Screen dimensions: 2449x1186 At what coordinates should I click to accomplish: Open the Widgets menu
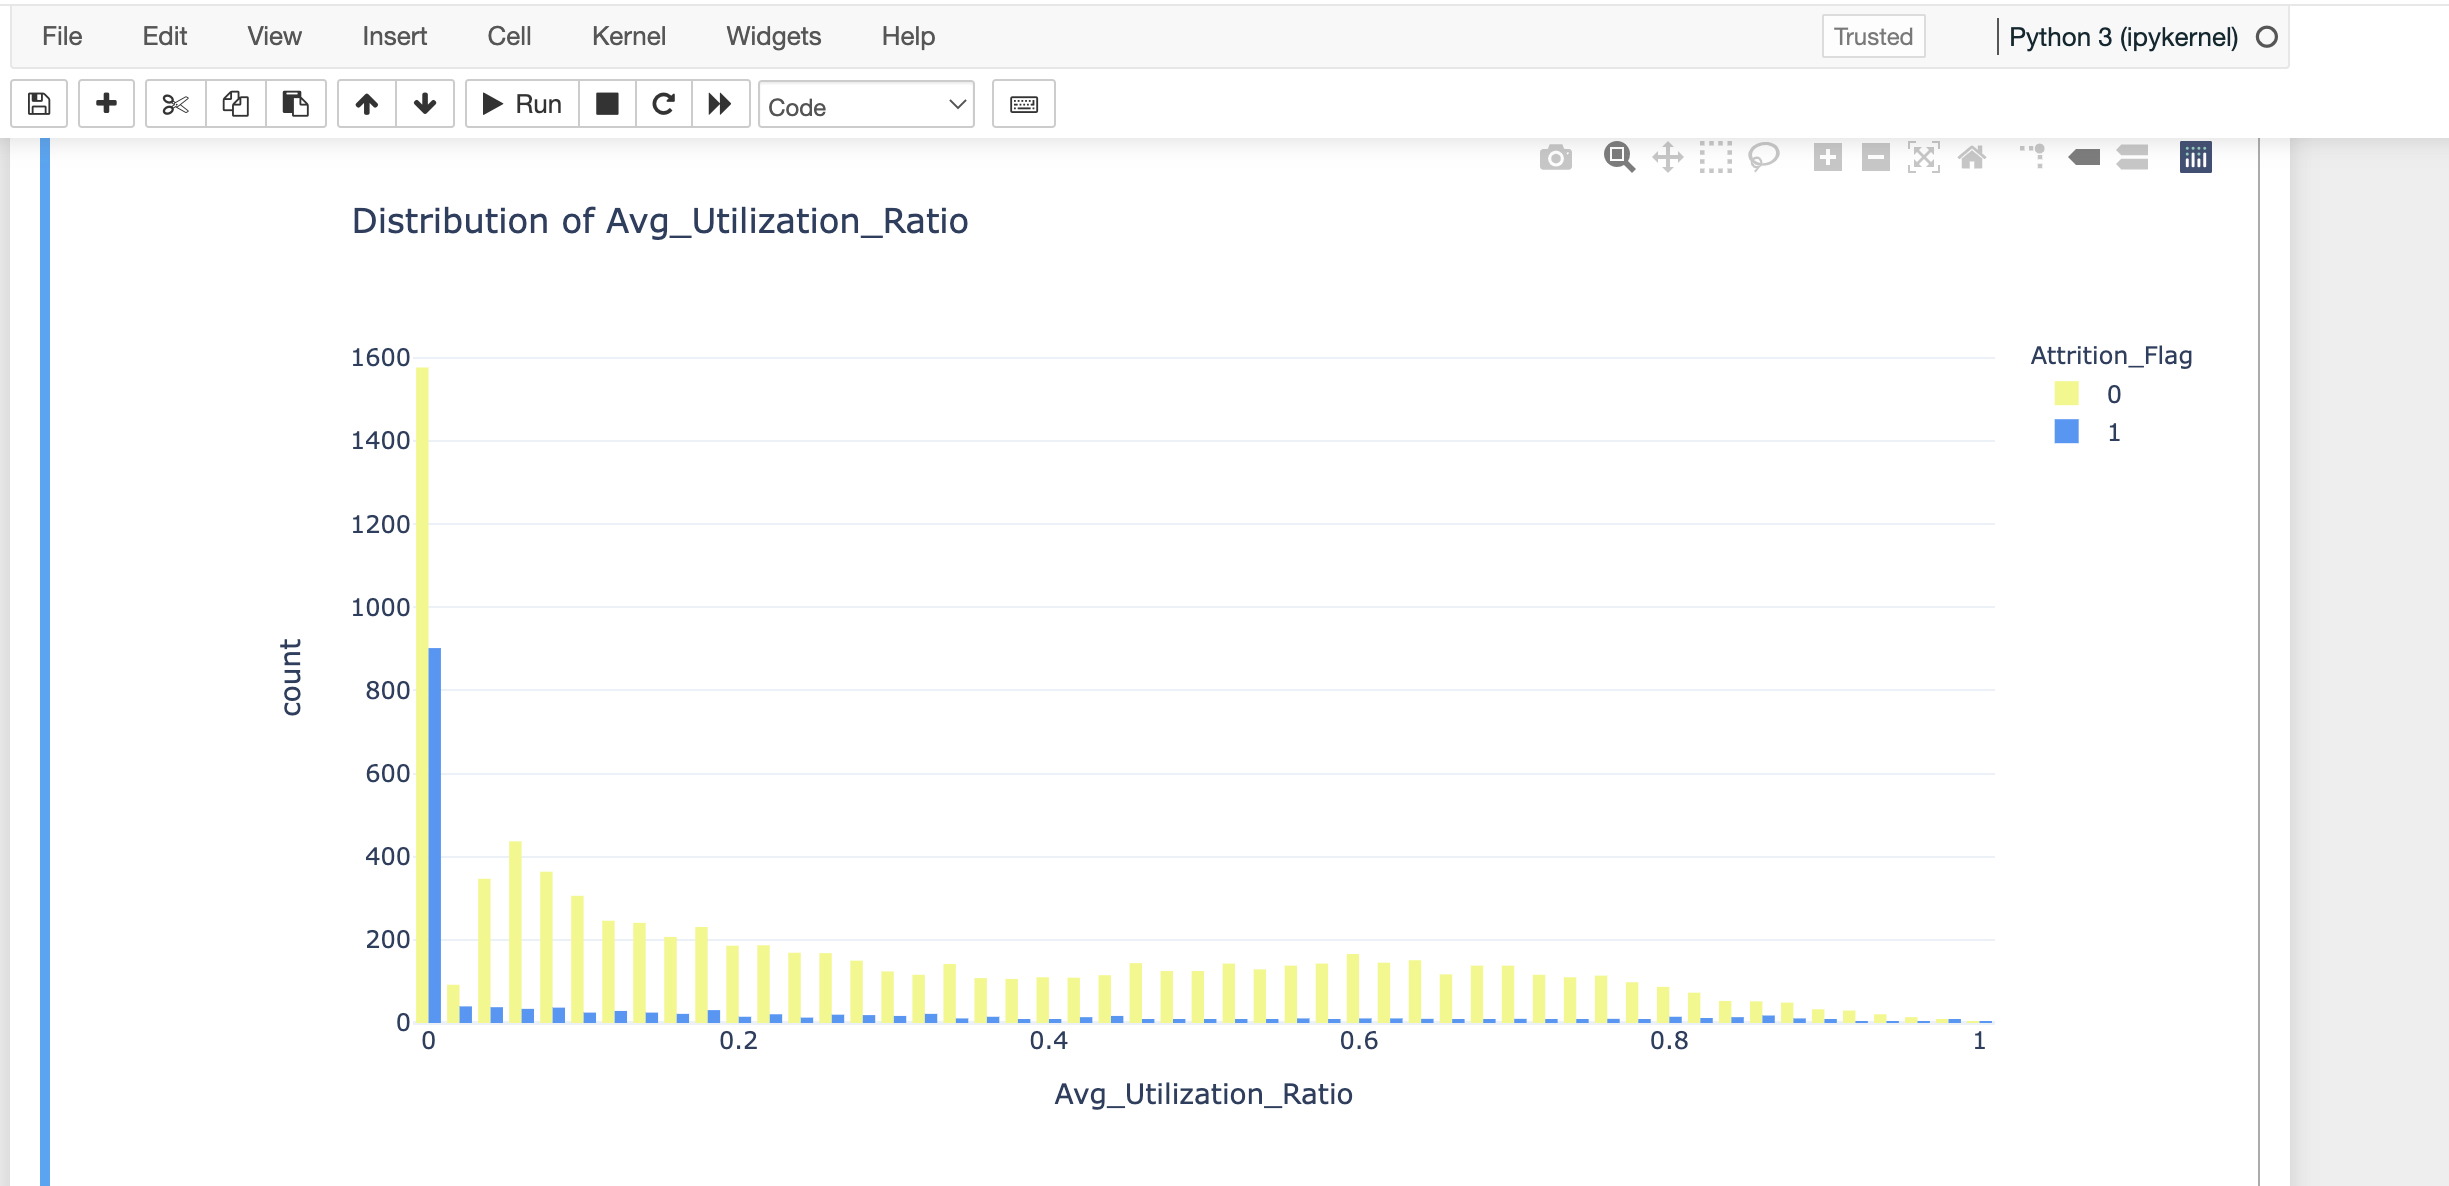click(773, 36)
